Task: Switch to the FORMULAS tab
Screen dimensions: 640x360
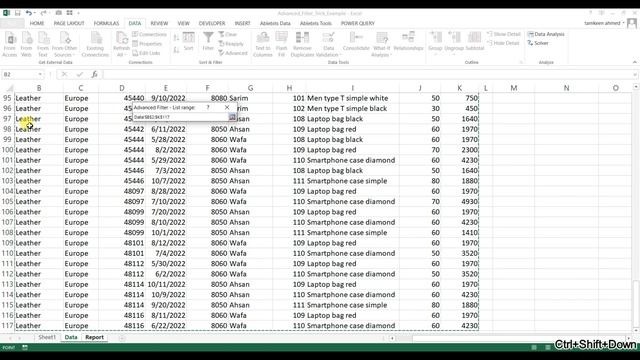Action: pyautogui.click(x=106, y=23)
